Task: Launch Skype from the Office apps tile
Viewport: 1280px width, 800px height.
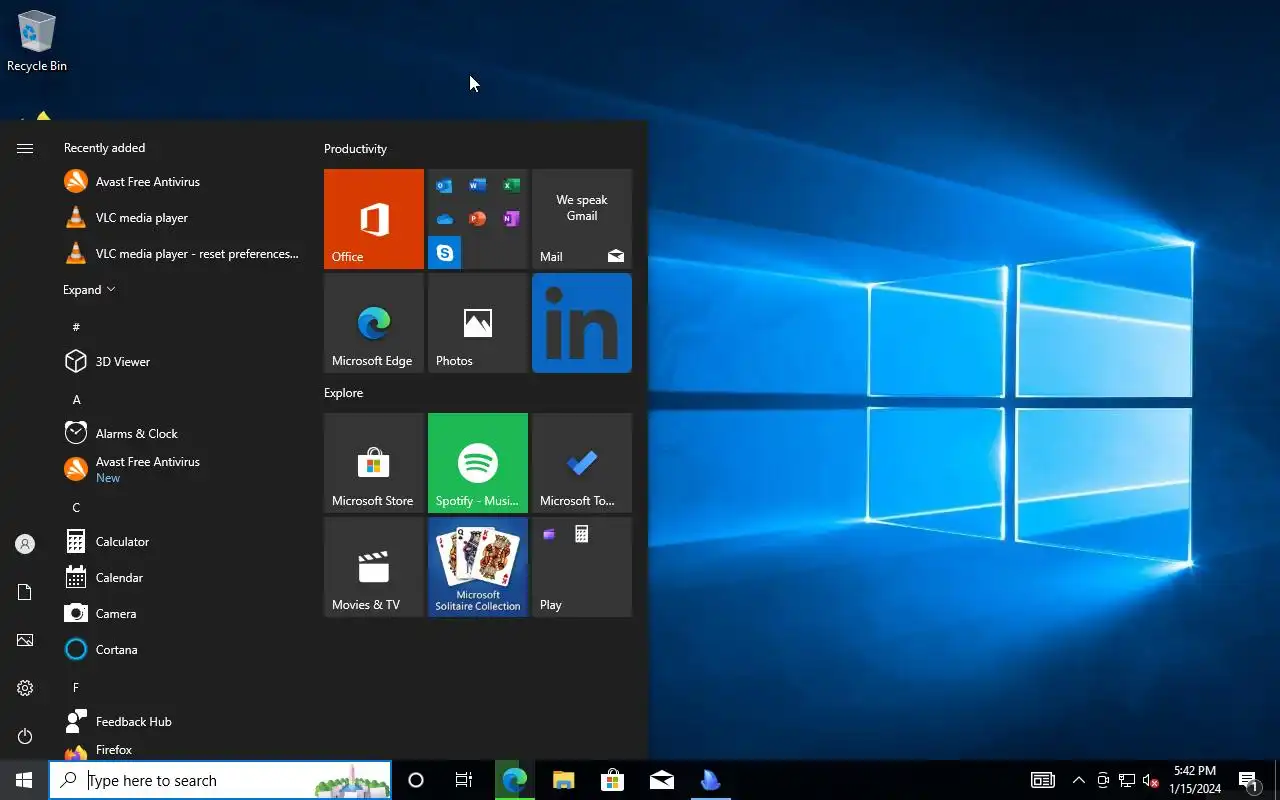Action: [x=444, y=253]
